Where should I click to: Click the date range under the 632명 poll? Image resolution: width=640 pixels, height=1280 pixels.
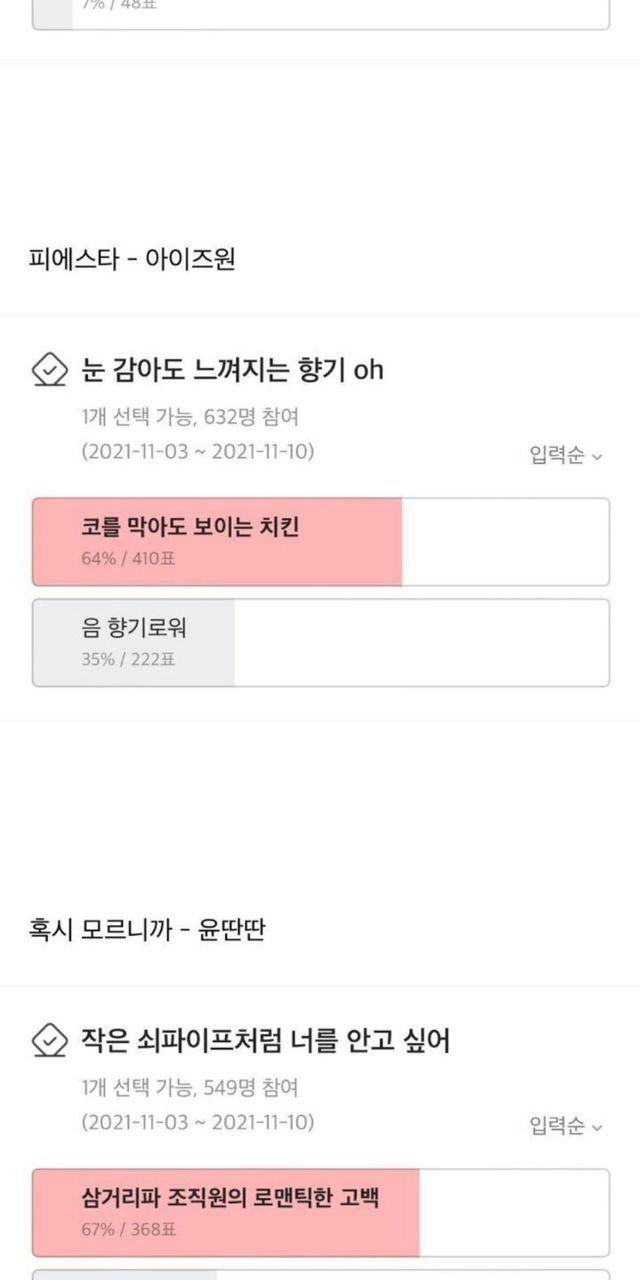coord(198,452)
